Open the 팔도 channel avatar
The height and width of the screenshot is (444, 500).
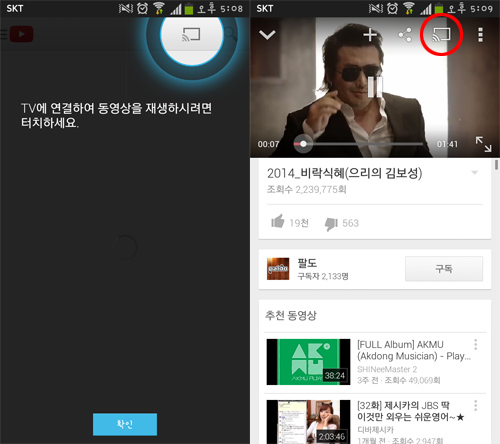click(278, 269)
